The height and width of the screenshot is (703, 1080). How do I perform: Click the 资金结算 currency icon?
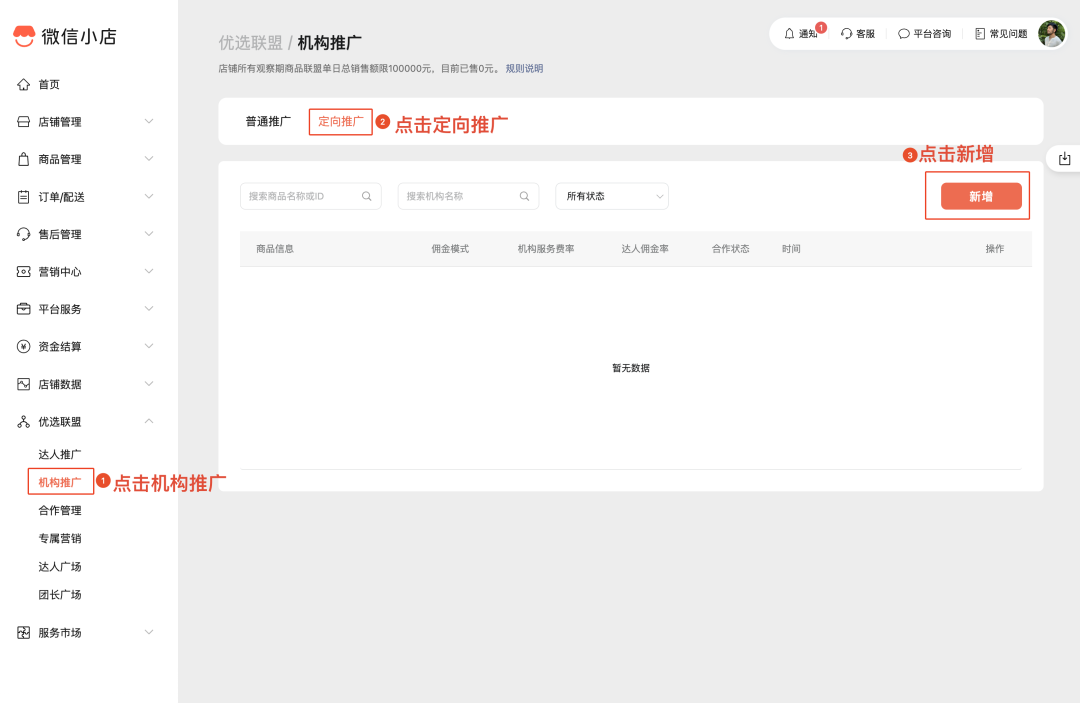[24, 346]
